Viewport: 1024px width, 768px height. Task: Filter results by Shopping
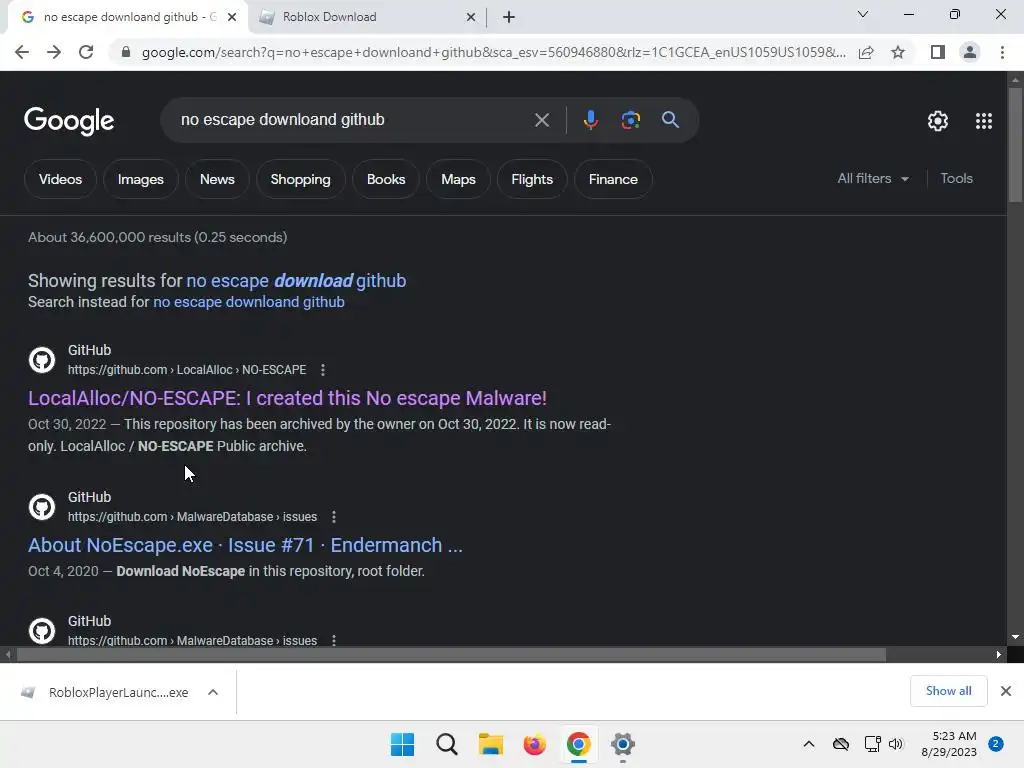coord(300,180)
